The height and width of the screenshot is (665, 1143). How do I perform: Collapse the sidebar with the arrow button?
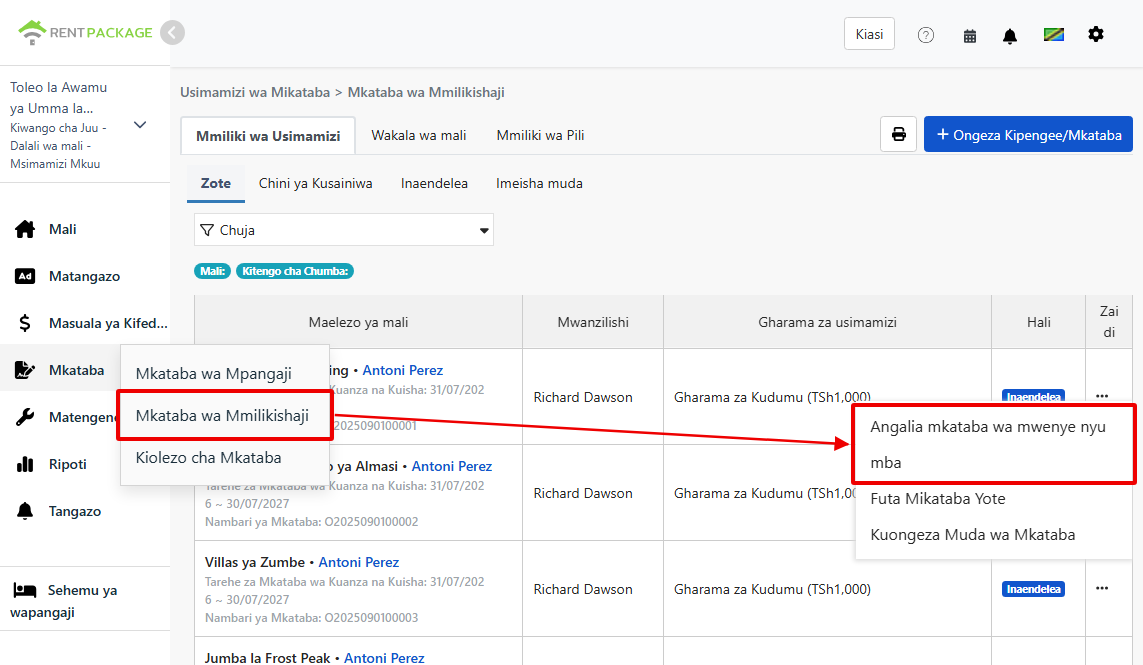172,33
